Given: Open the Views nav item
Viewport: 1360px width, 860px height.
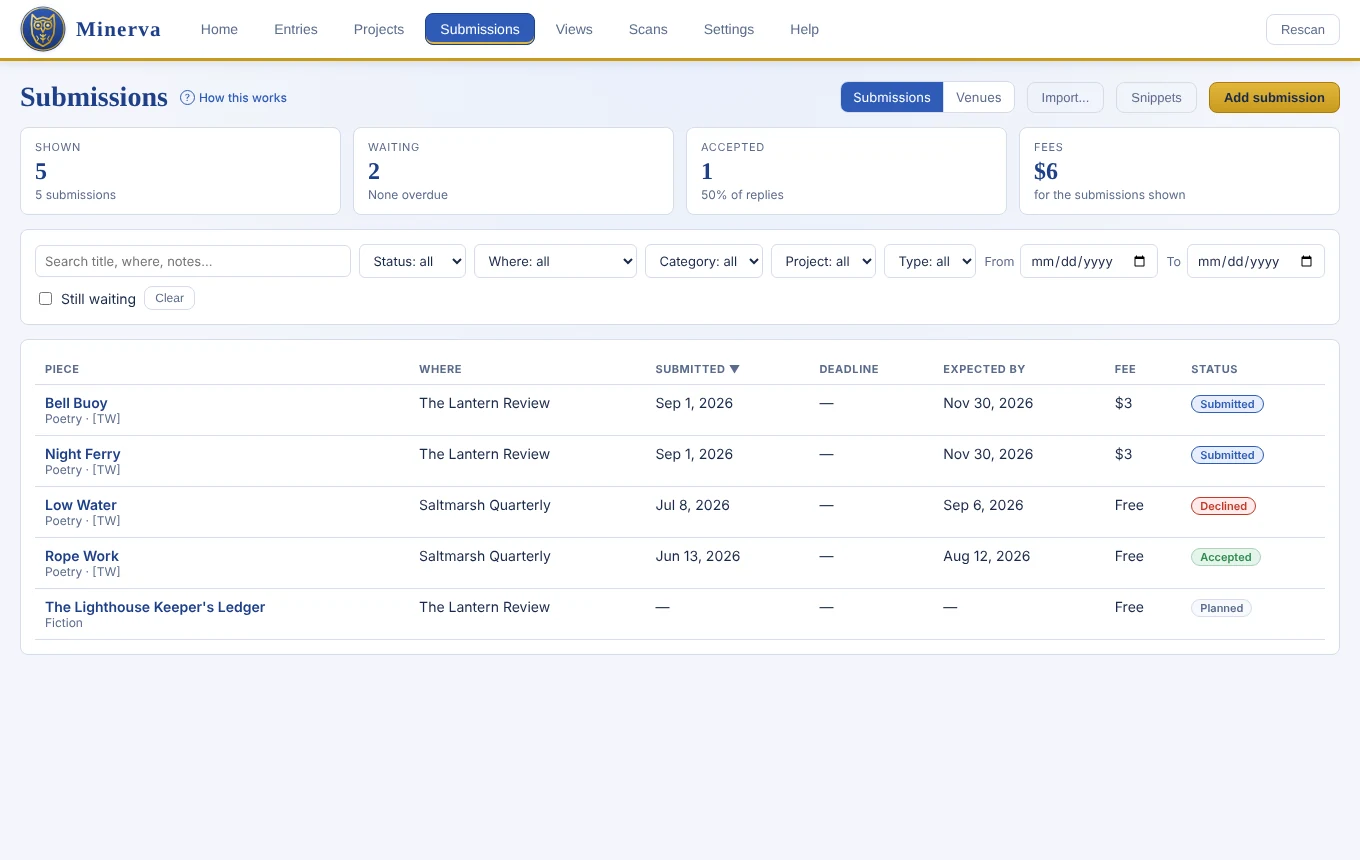Looking at the screenshot, I should pos(574,29).
